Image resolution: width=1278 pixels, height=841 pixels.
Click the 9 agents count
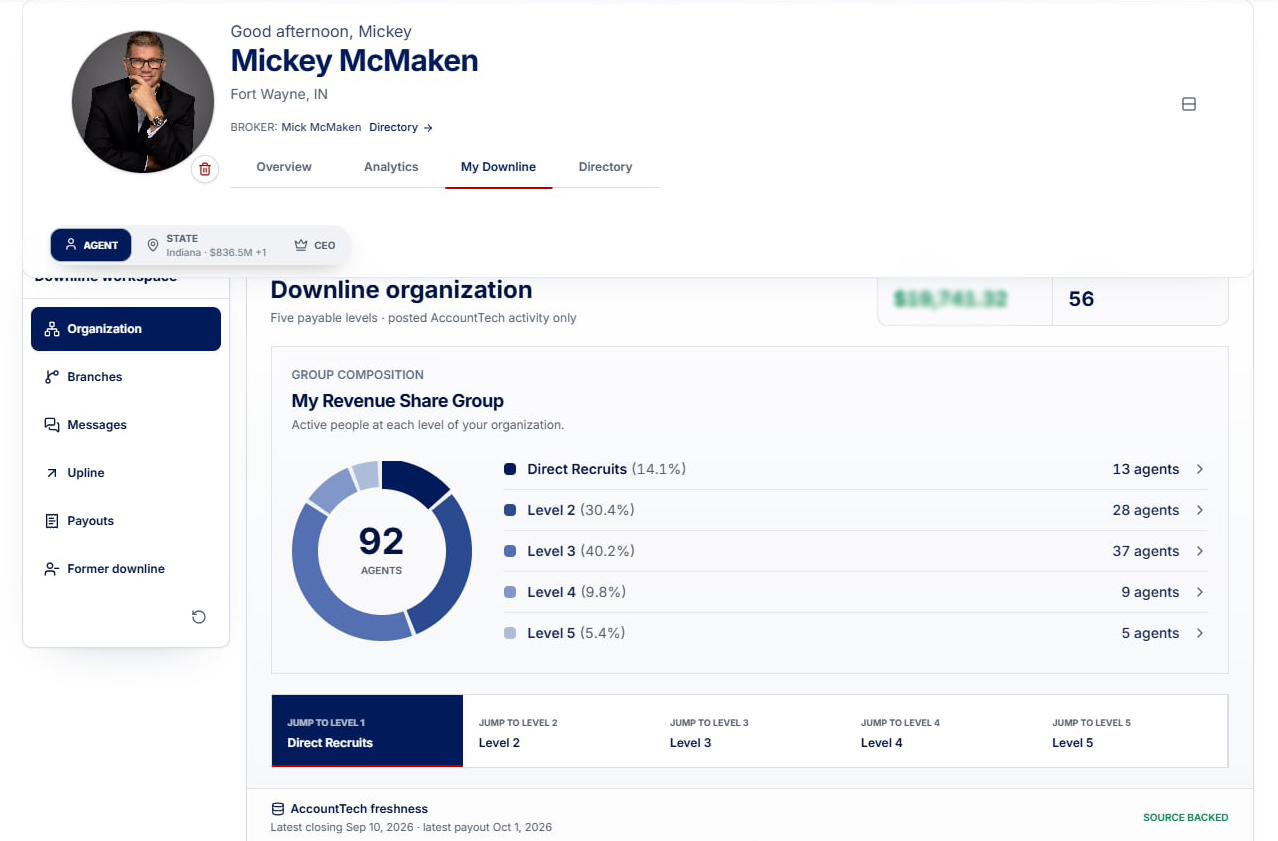pos(1150,592)
